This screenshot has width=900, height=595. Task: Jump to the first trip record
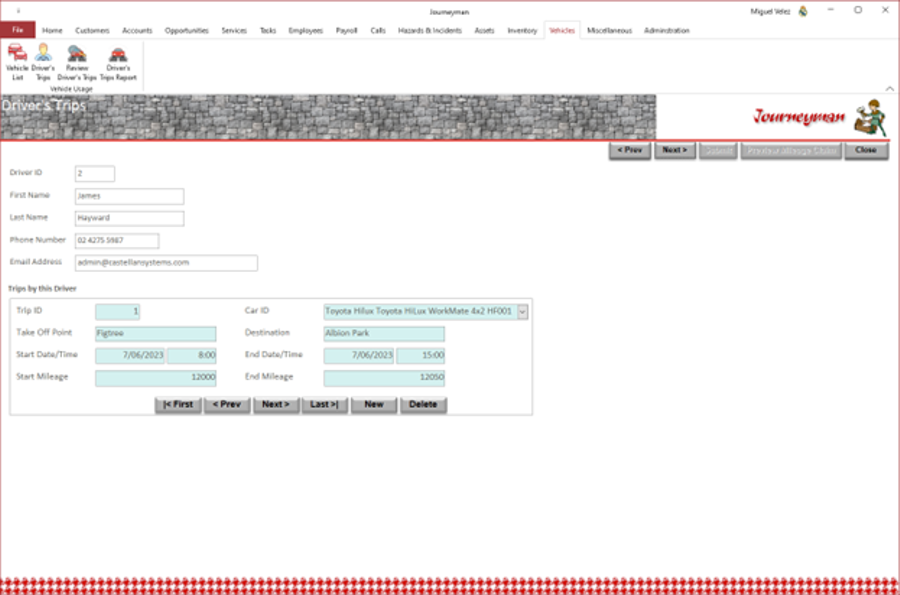tap(178, 405)
